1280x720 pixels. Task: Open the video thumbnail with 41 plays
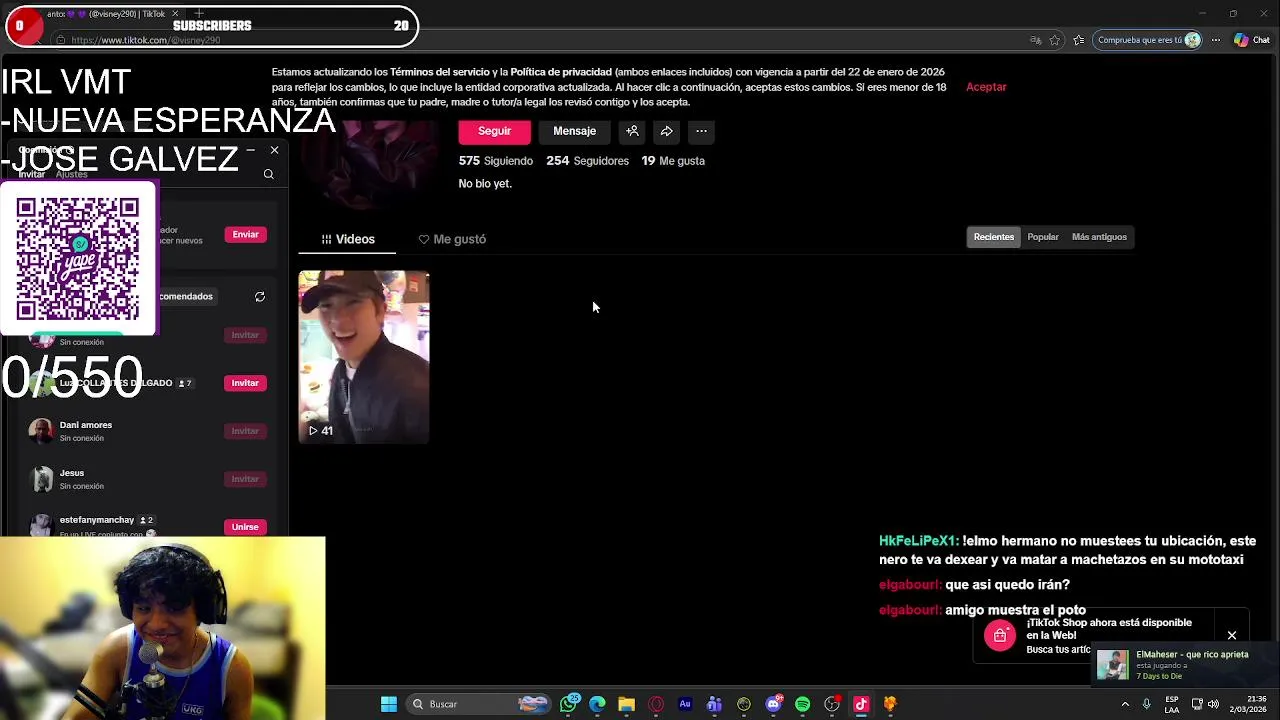pyautogui.click(x=364, y=357)
